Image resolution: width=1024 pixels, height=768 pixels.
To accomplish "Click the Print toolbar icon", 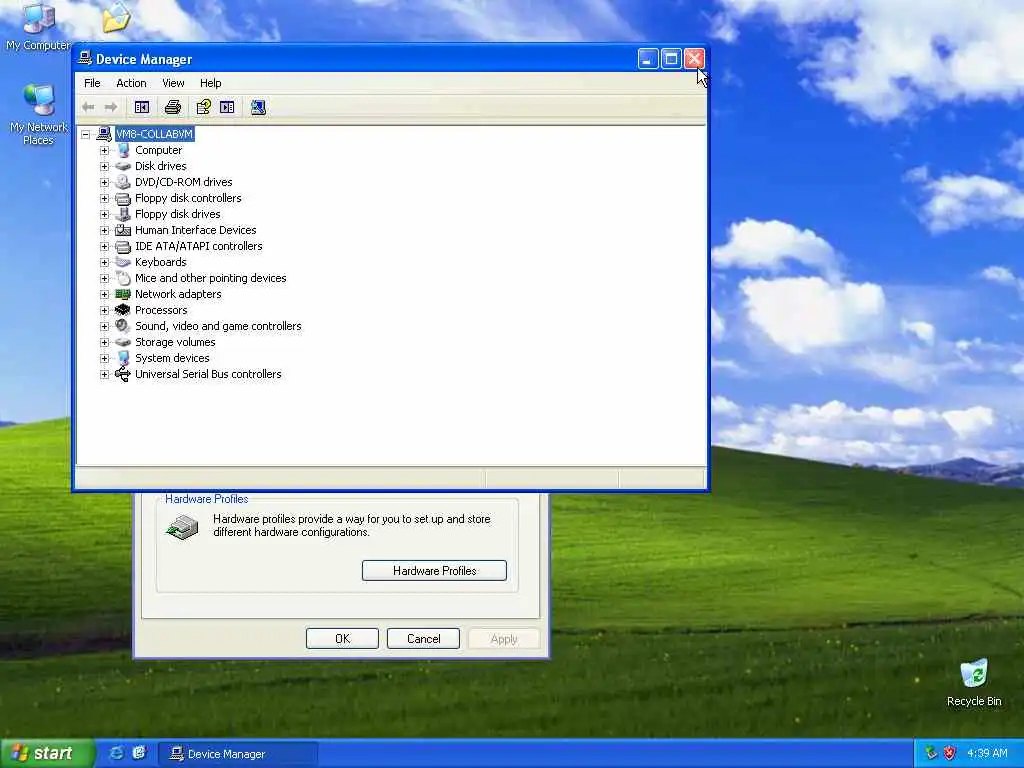I will pos(172,107).
